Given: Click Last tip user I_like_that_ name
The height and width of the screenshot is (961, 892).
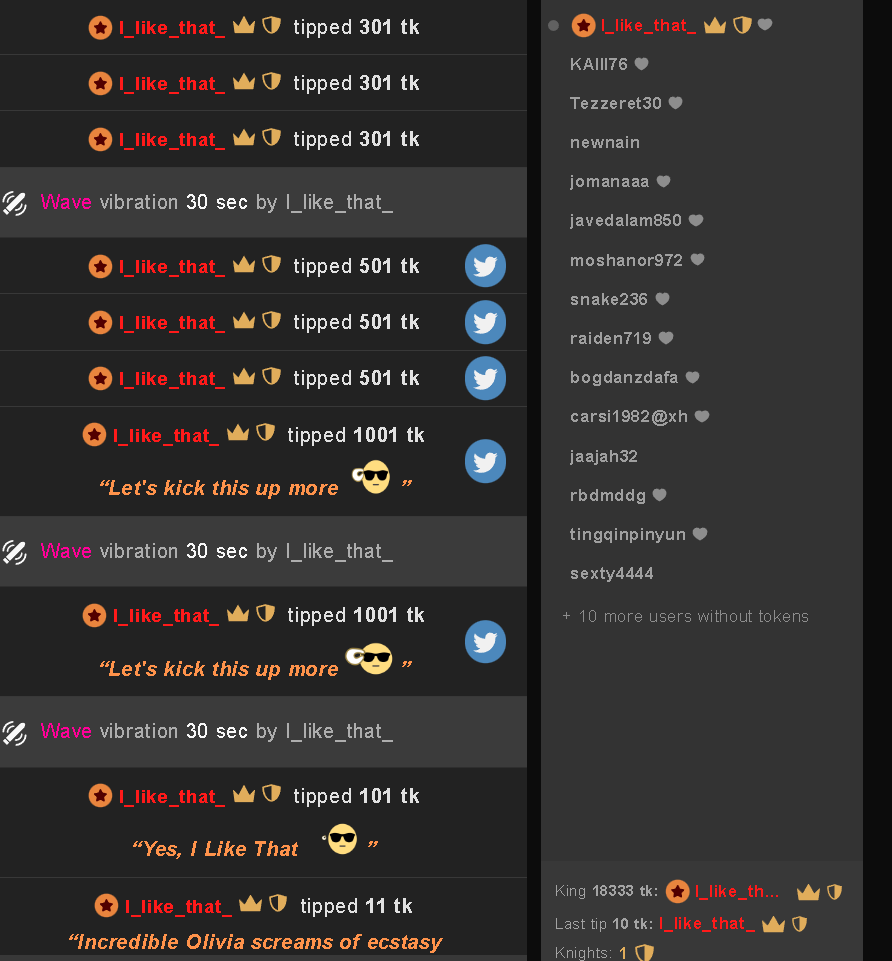Looking at the screenshot, I should coord(707,924).
